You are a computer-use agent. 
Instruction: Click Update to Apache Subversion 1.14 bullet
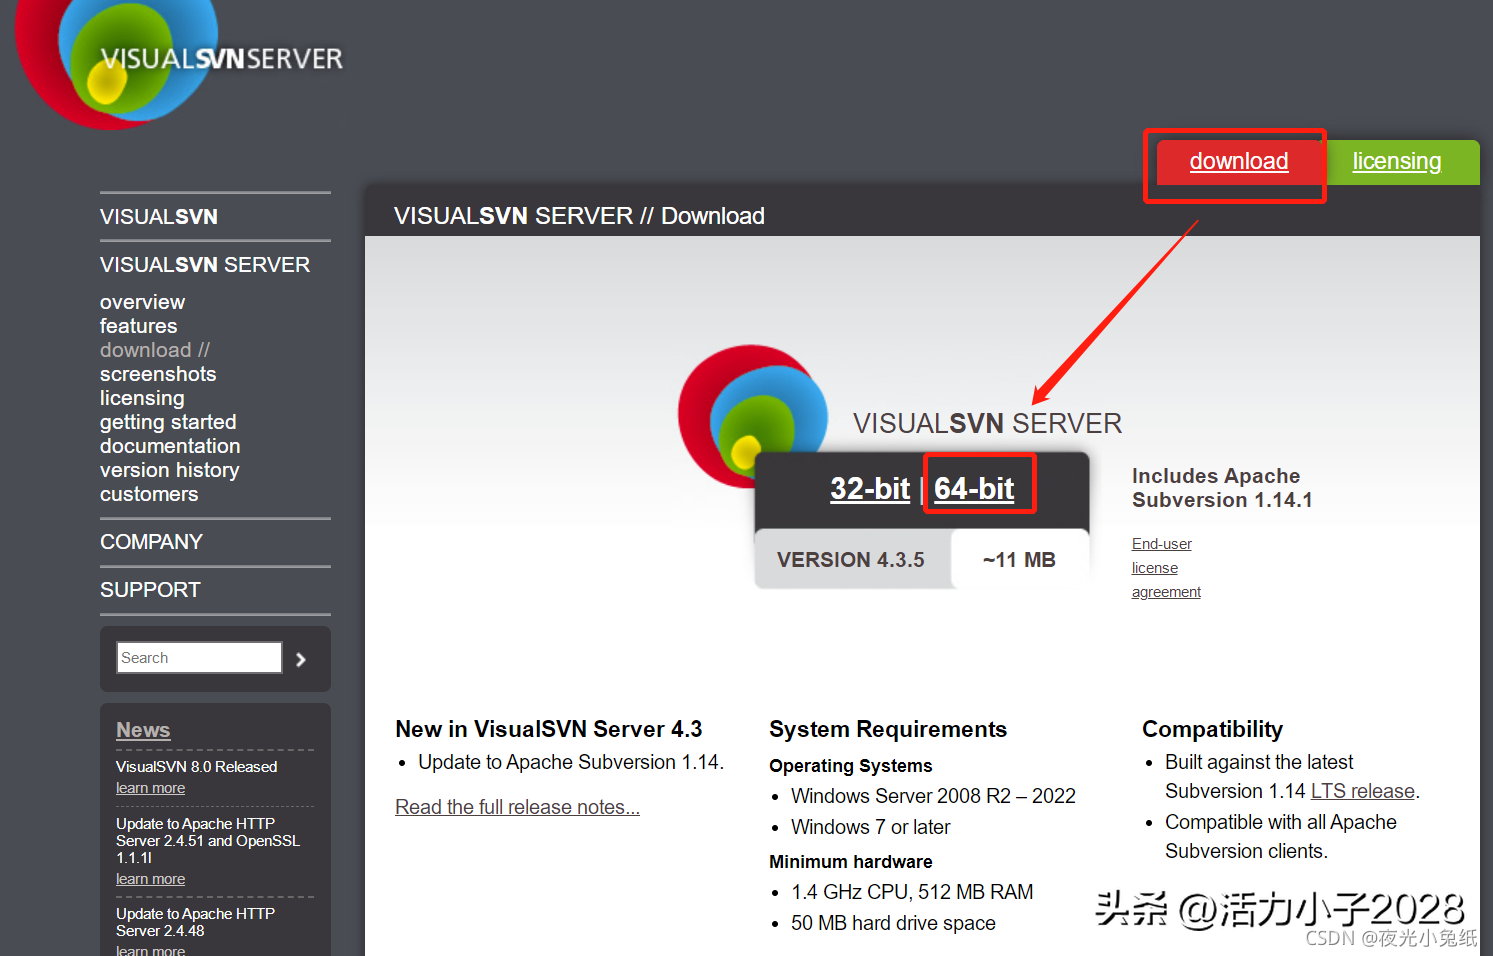(571, 762)
